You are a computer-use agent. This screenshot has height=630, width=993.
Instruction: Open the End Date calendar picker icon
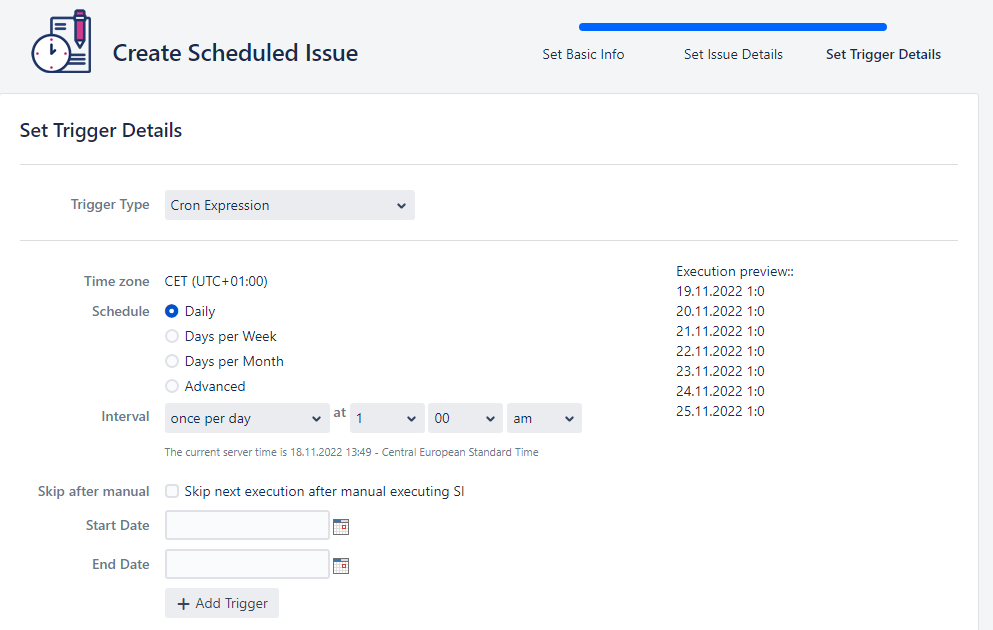341,565
